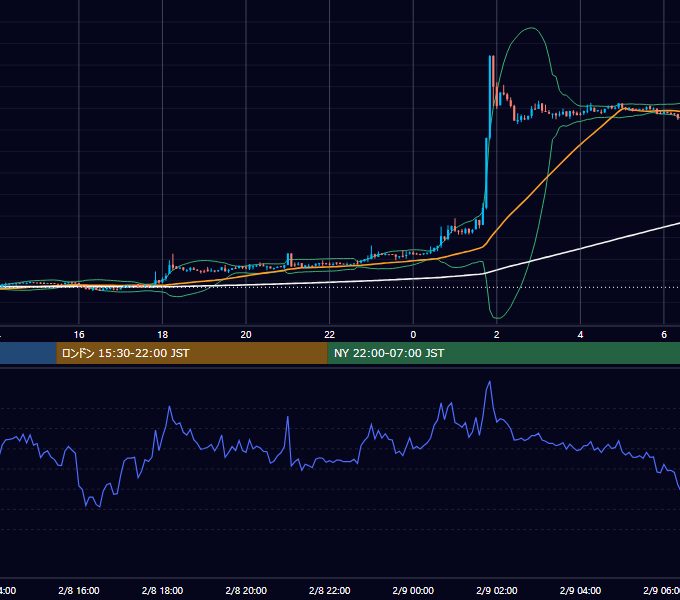680x600 pixels.
Task: Click the 2 hour label on price chart
Action: coord(497,335)
